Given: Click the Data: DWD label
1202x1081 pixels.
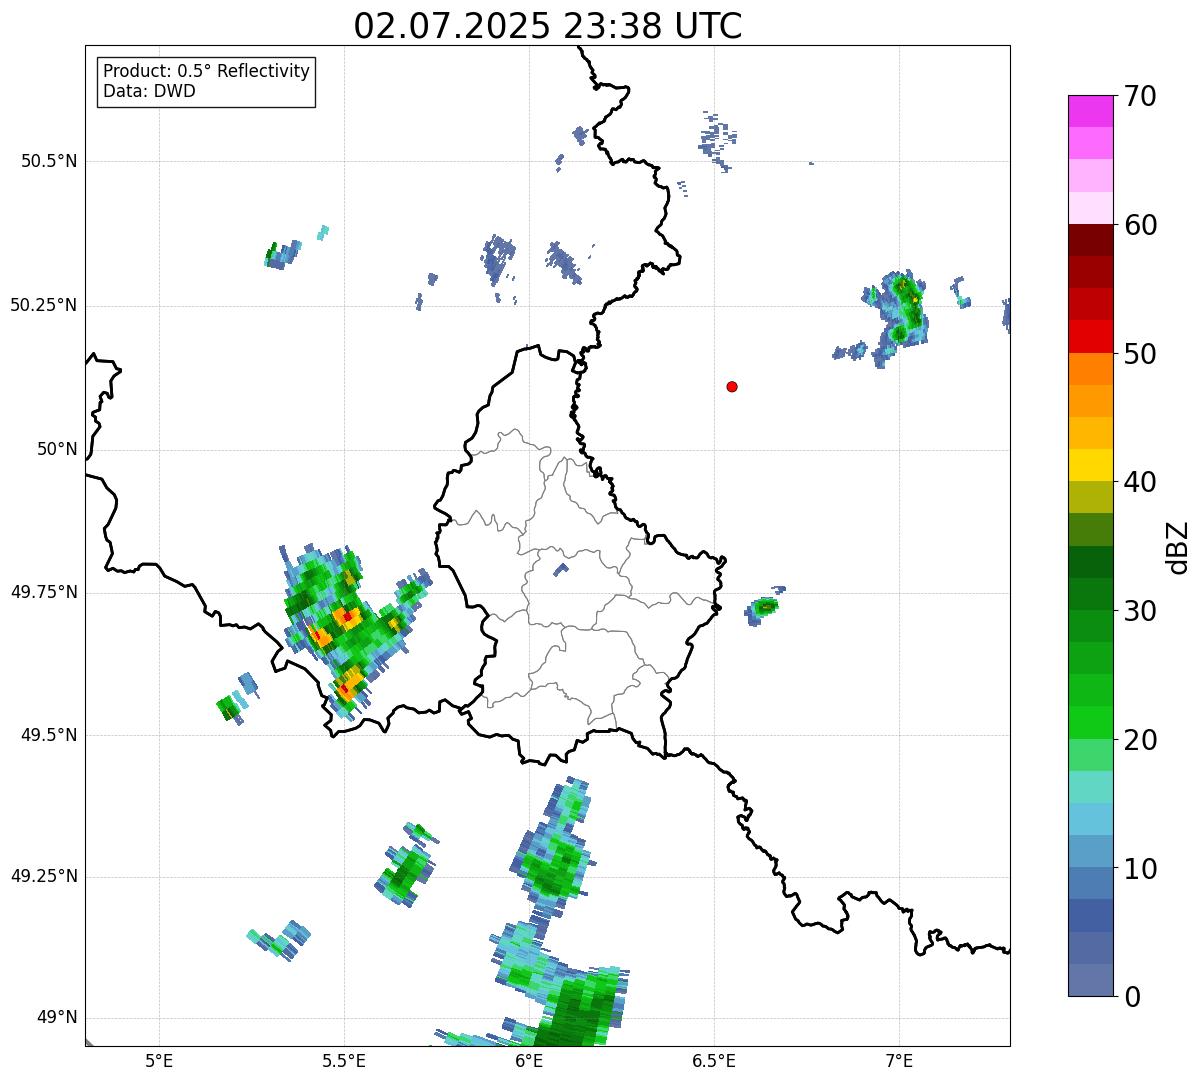Looking at the screenshot, I should click(149, 91).
